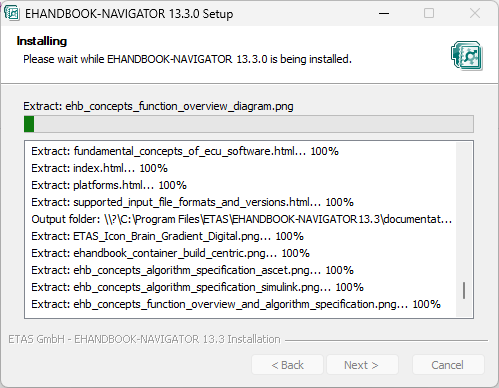Click the 'ETAS GmbH - EHANDBOOK-NAVIGATOR 13.3 Installation' branding text
The image size is (499, 388).
tap(144, 339)
